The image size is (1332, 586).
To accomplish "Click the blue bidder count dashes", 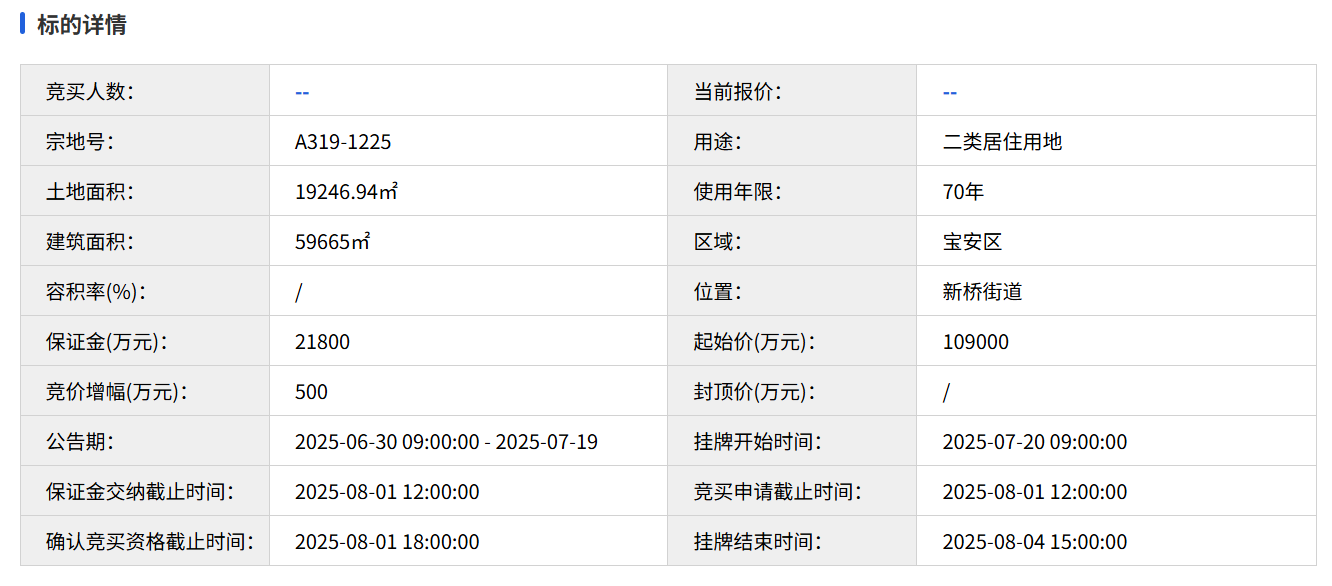I will tap(302, 92).
